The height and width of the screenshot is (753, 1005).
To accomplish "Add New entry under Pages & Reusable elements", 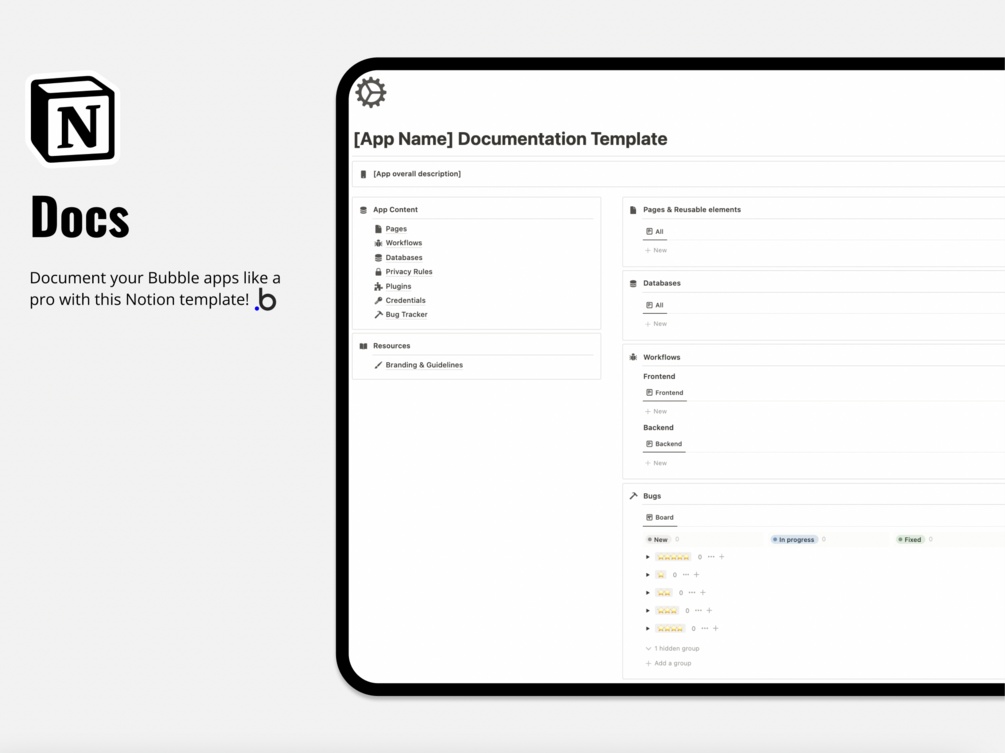I will point(656,251).
